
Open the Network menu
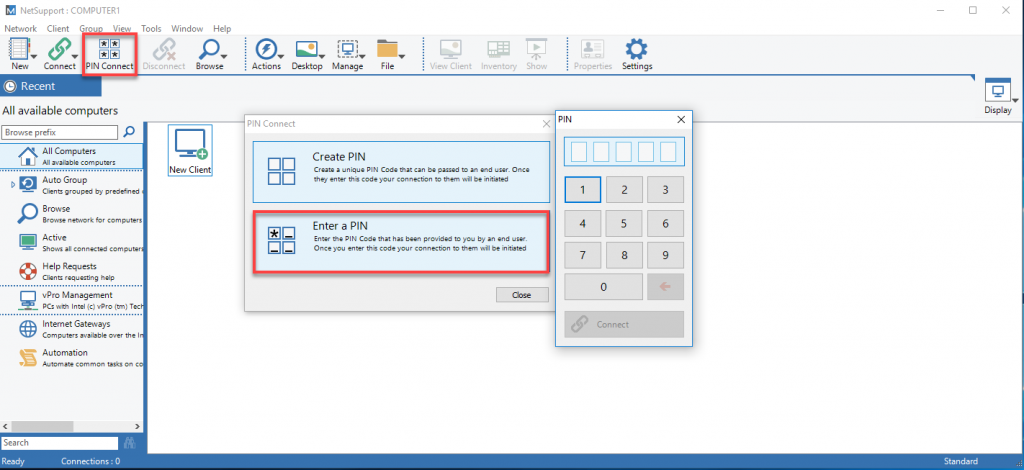click(x=21, y=29)
